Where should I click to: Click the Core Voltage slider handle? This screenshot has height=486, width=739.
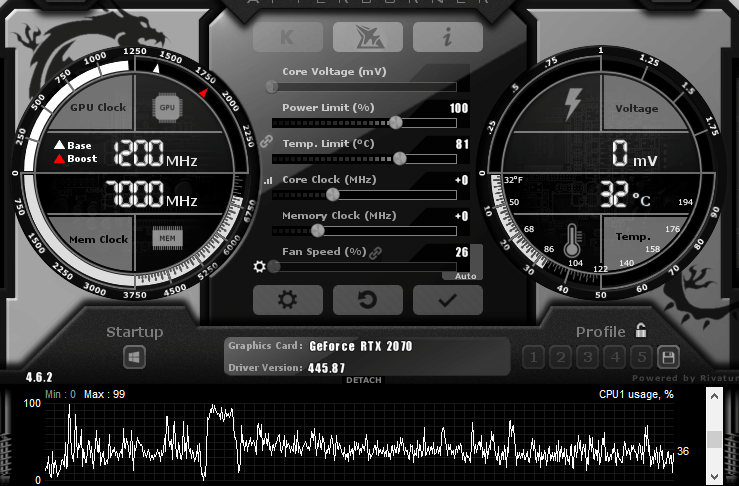tap(271, 87)
